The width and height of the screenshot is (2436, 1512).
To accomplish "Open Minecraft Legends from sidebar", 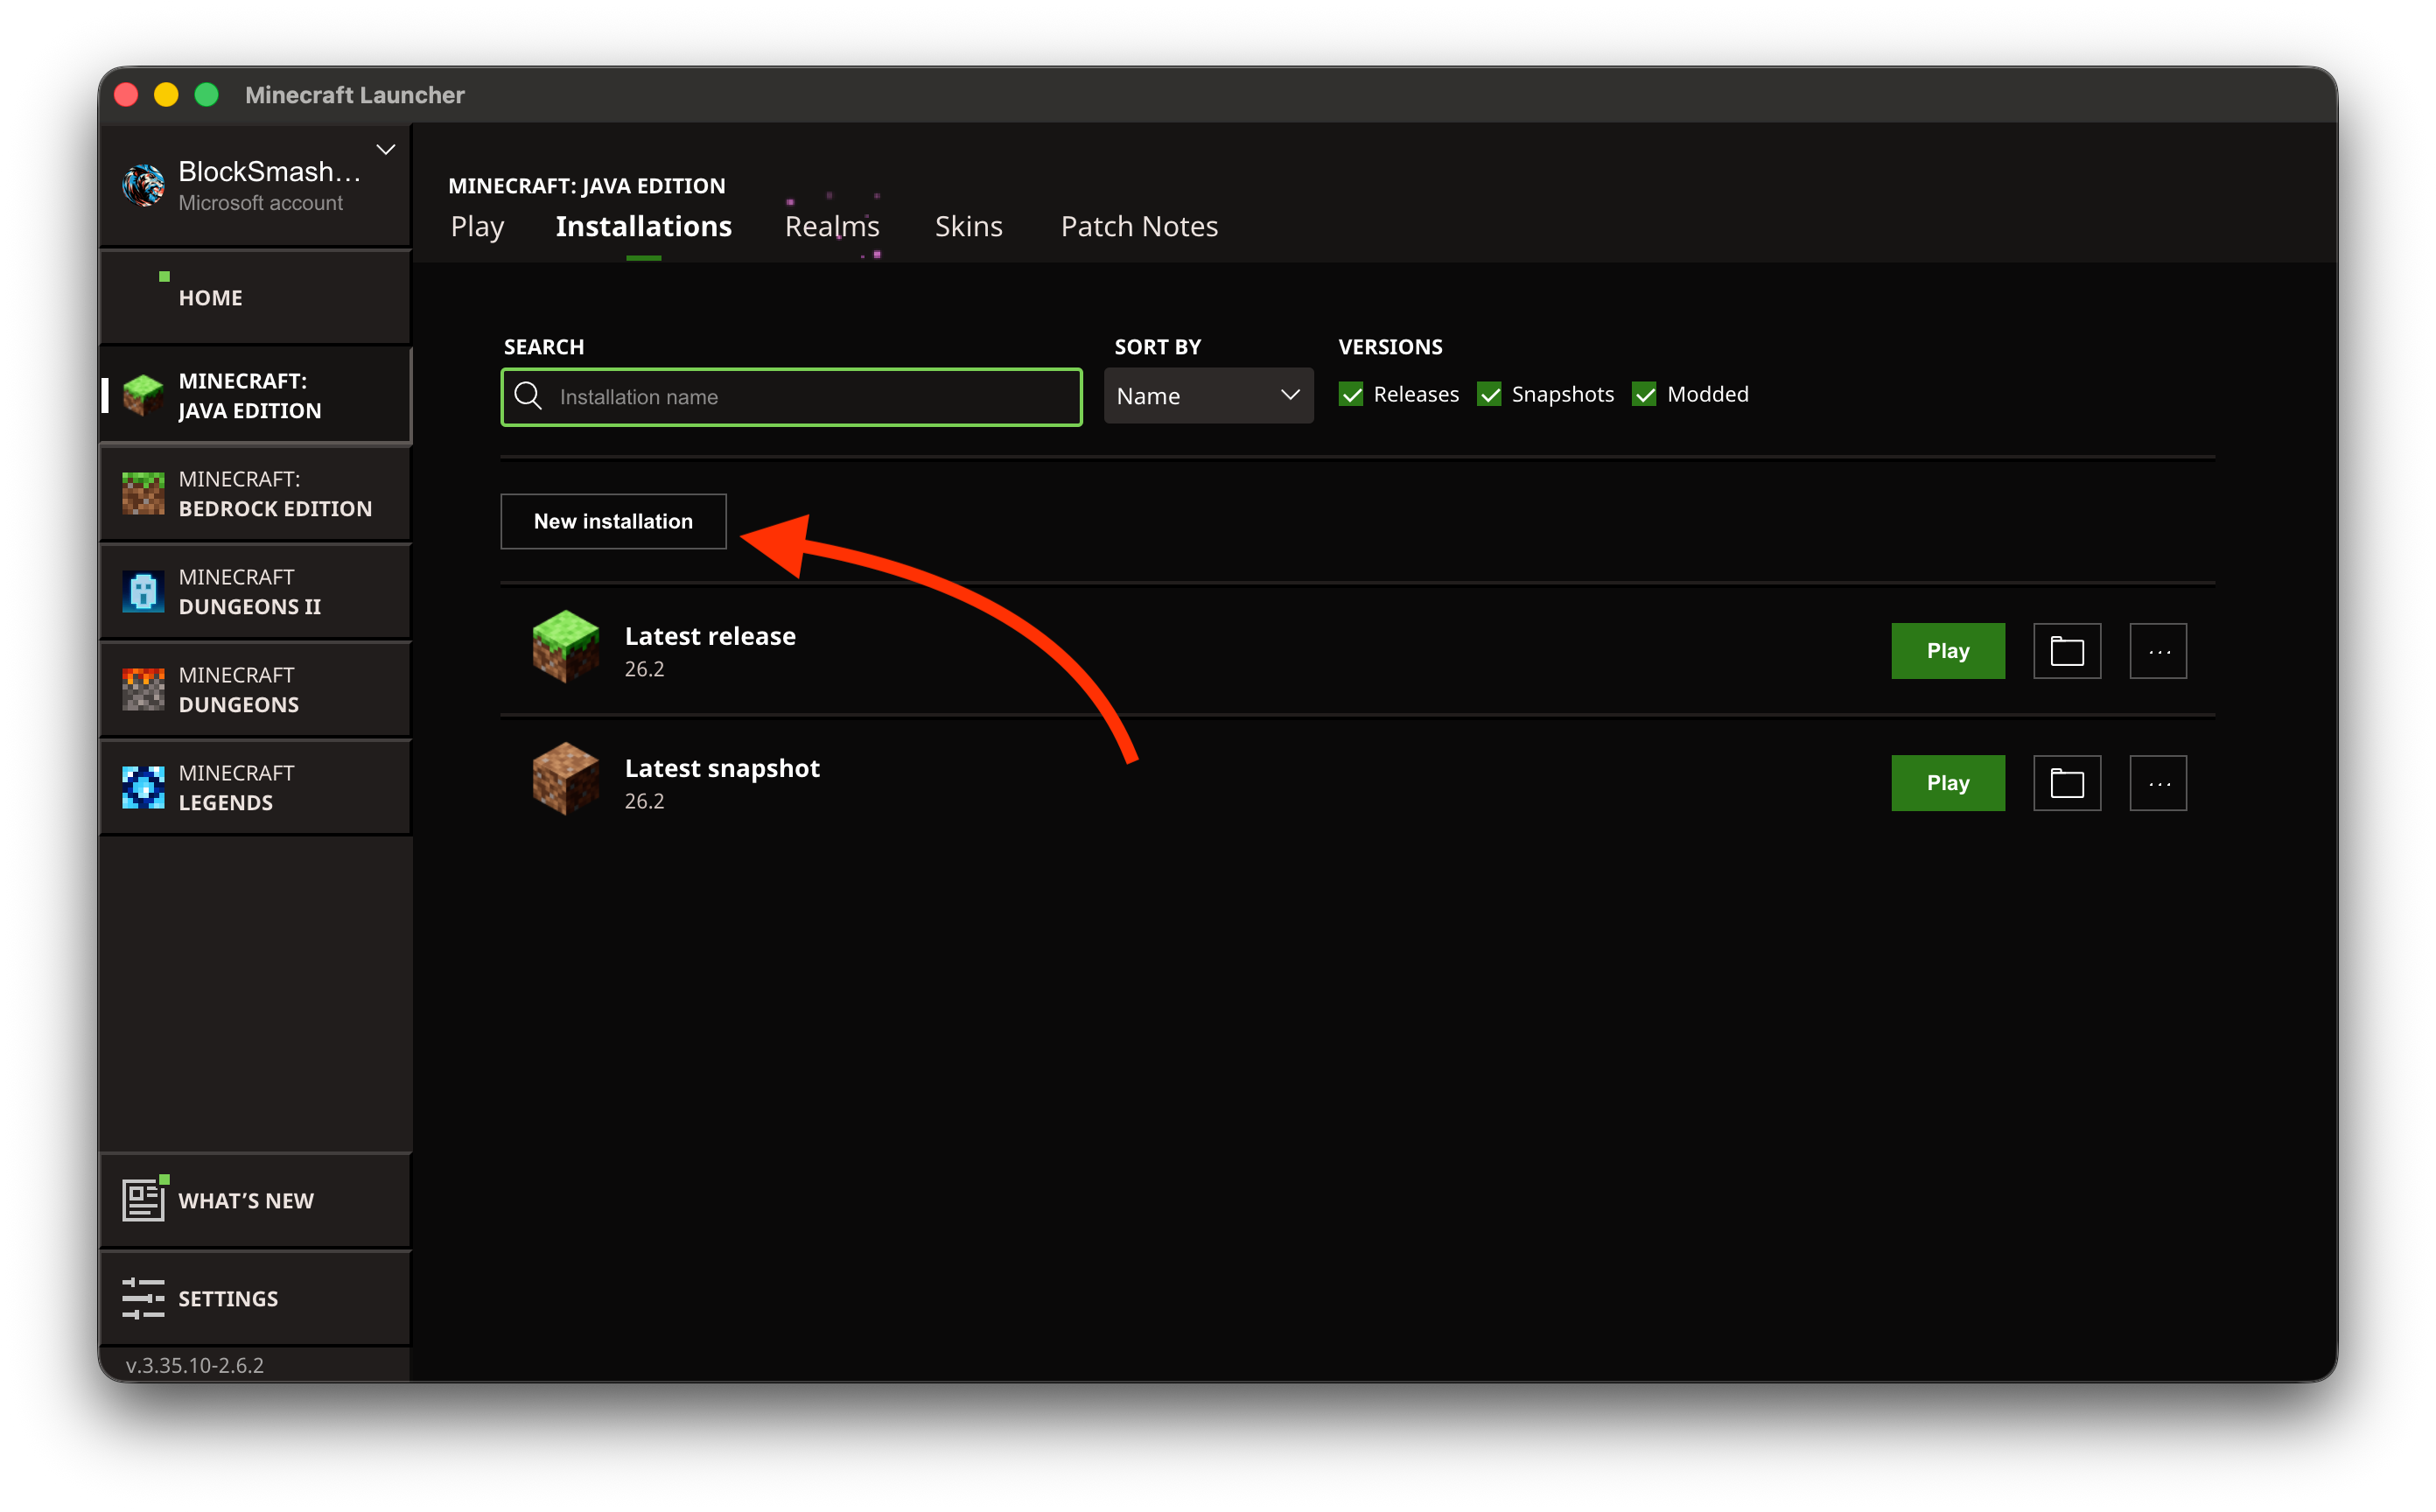I will click(x=256, y=787).
